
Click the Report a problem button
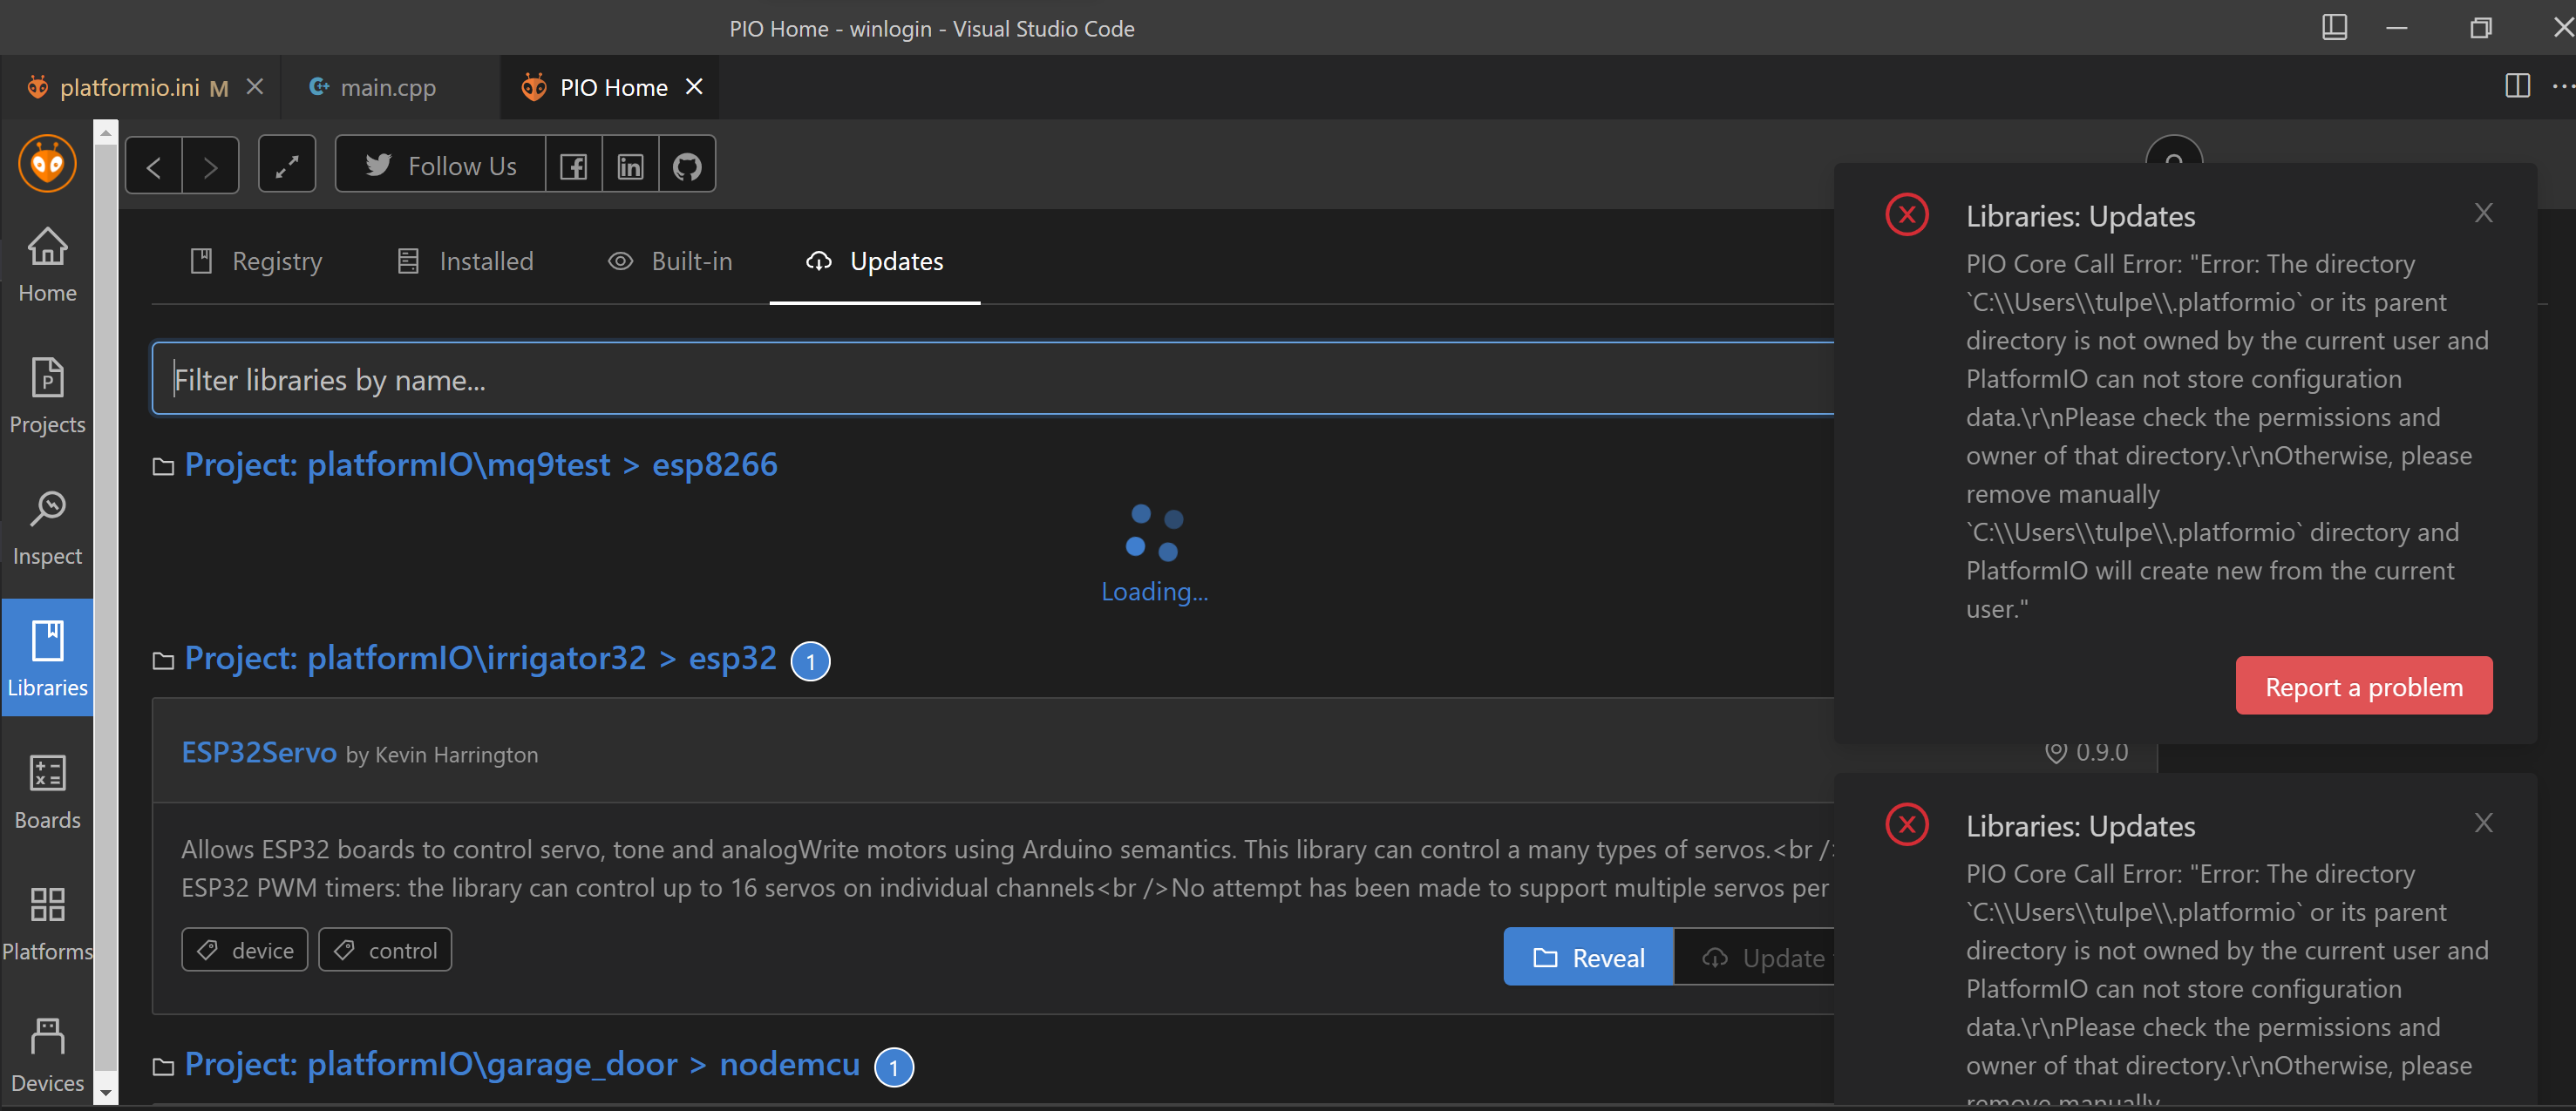2364,685
